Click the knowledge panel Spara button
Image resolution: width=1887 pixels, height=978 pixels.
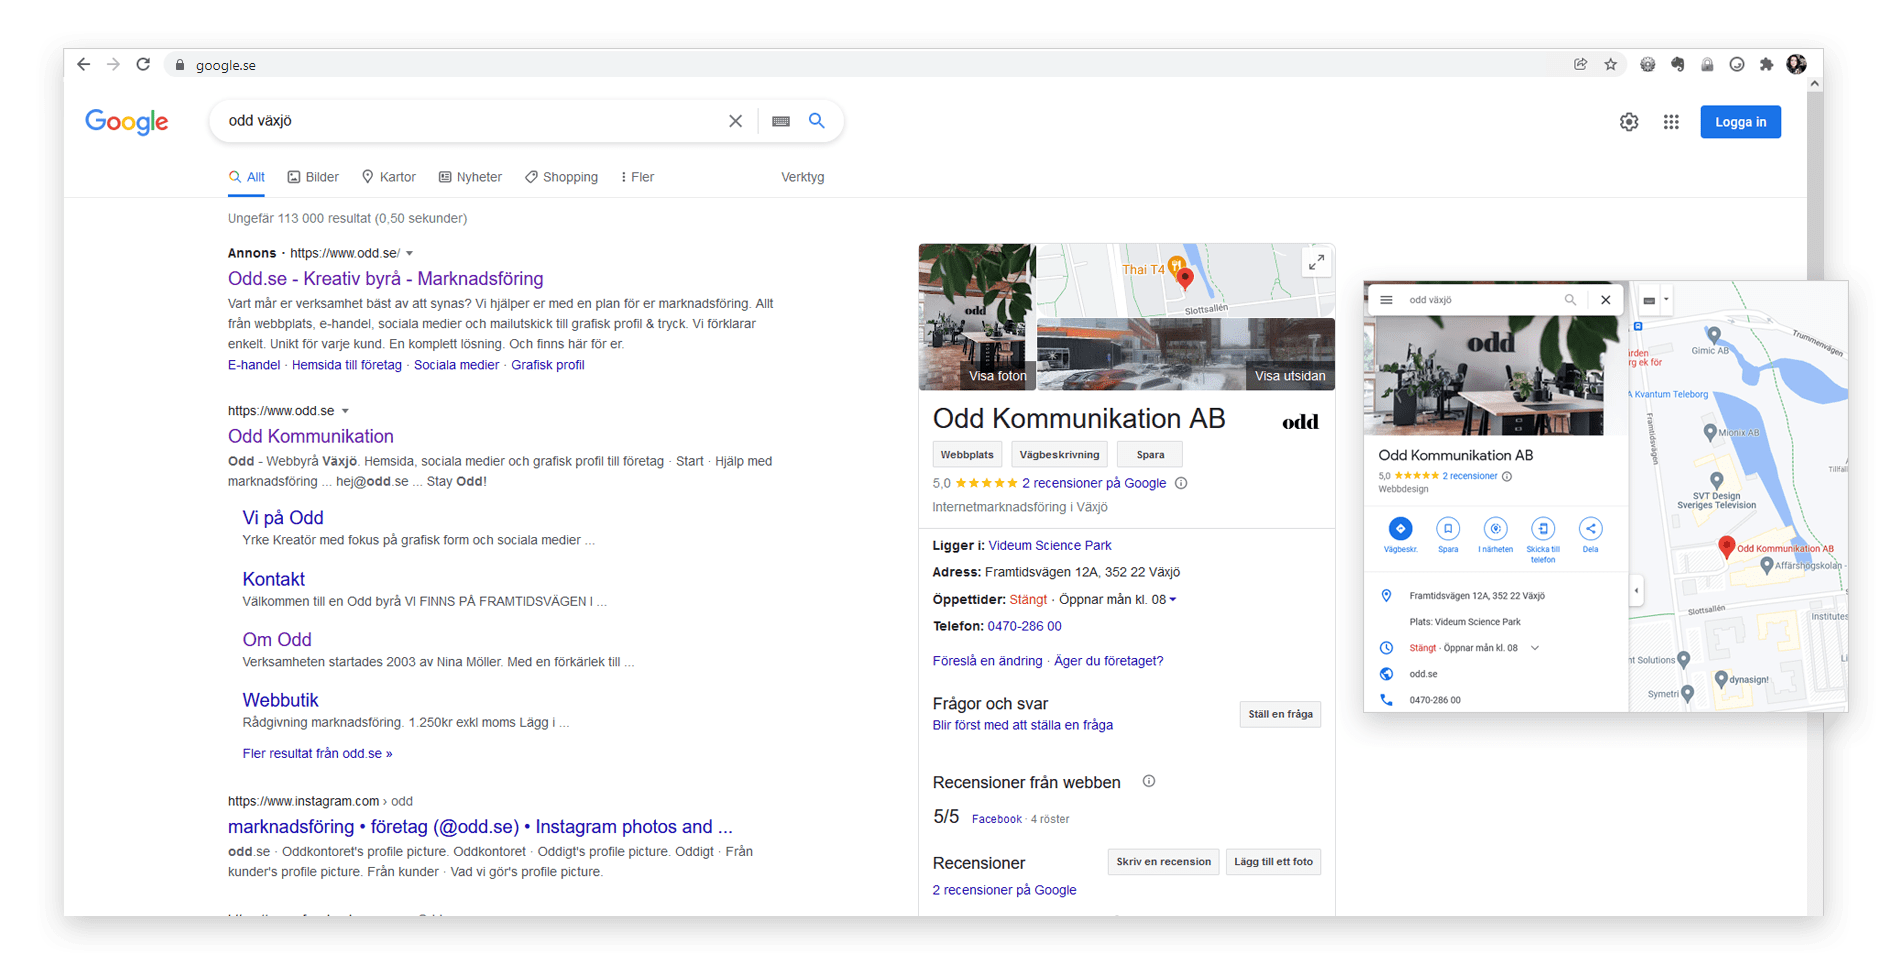[x=1150, y=455]
